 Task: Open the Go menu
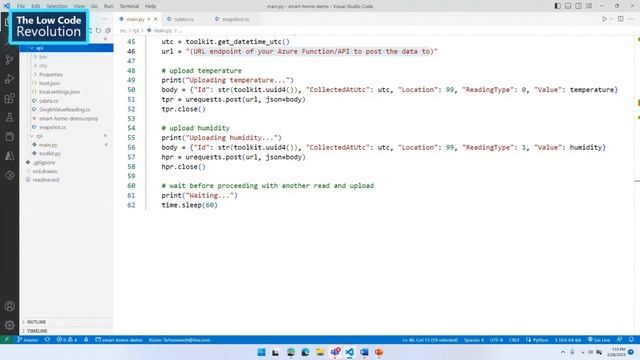(x=94, y=6)
